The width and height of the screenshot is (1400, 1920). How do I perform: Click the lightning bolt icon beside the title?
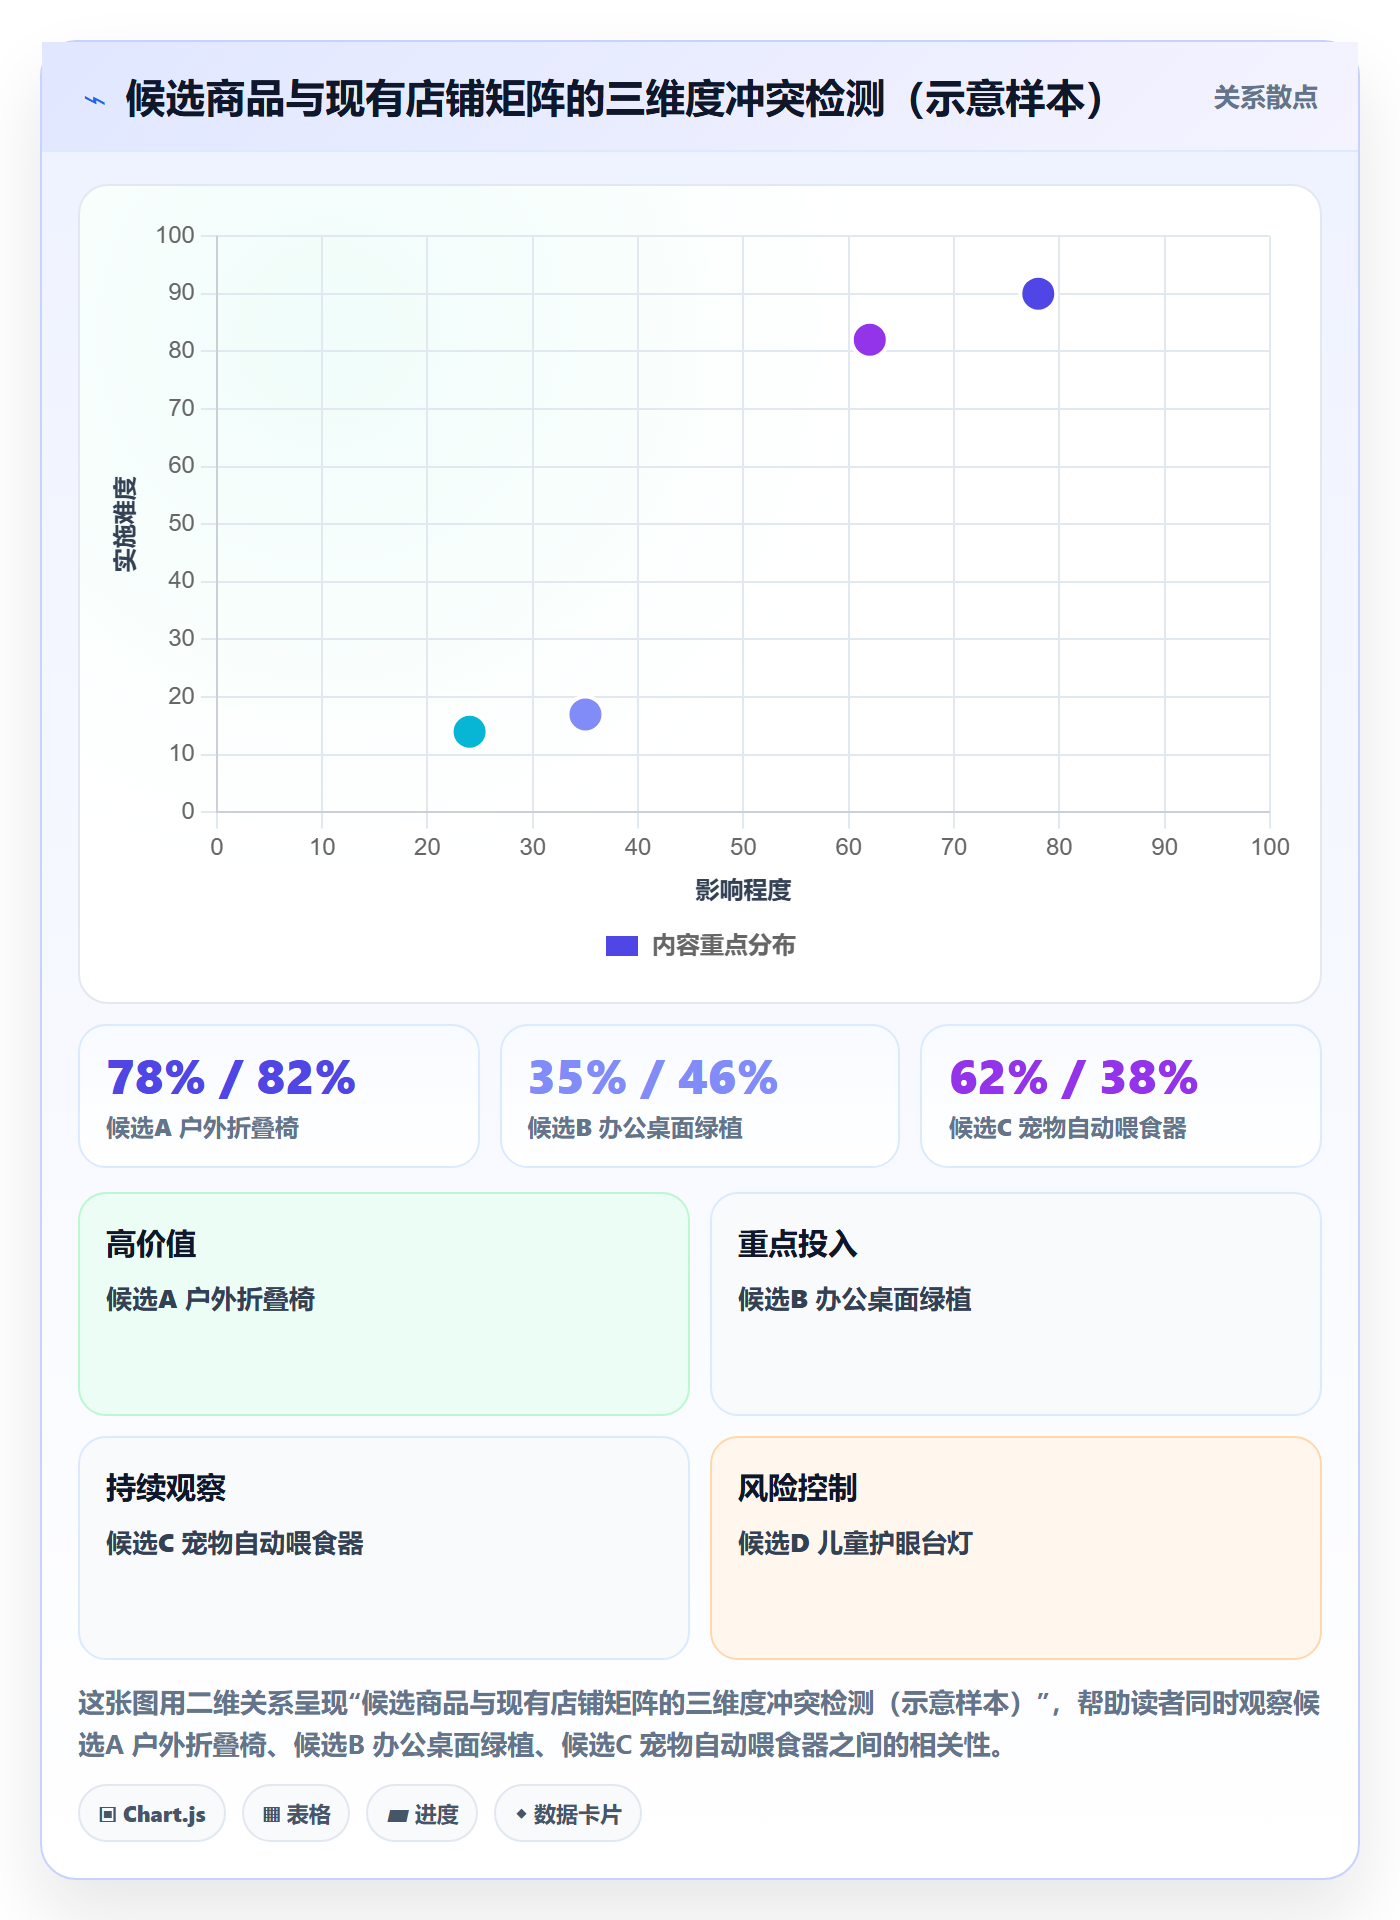coord(95,100)
